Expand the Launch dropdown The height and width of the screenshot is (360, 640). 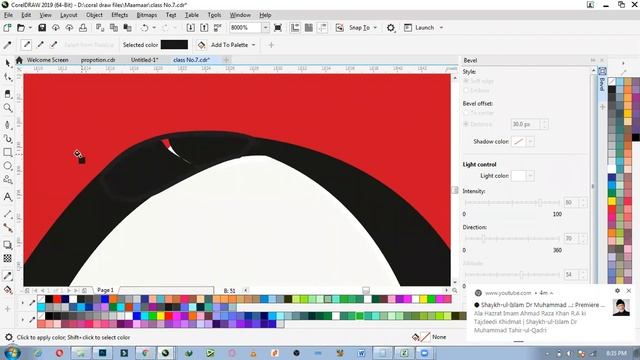pyautogui.click(x=441, y=28)
